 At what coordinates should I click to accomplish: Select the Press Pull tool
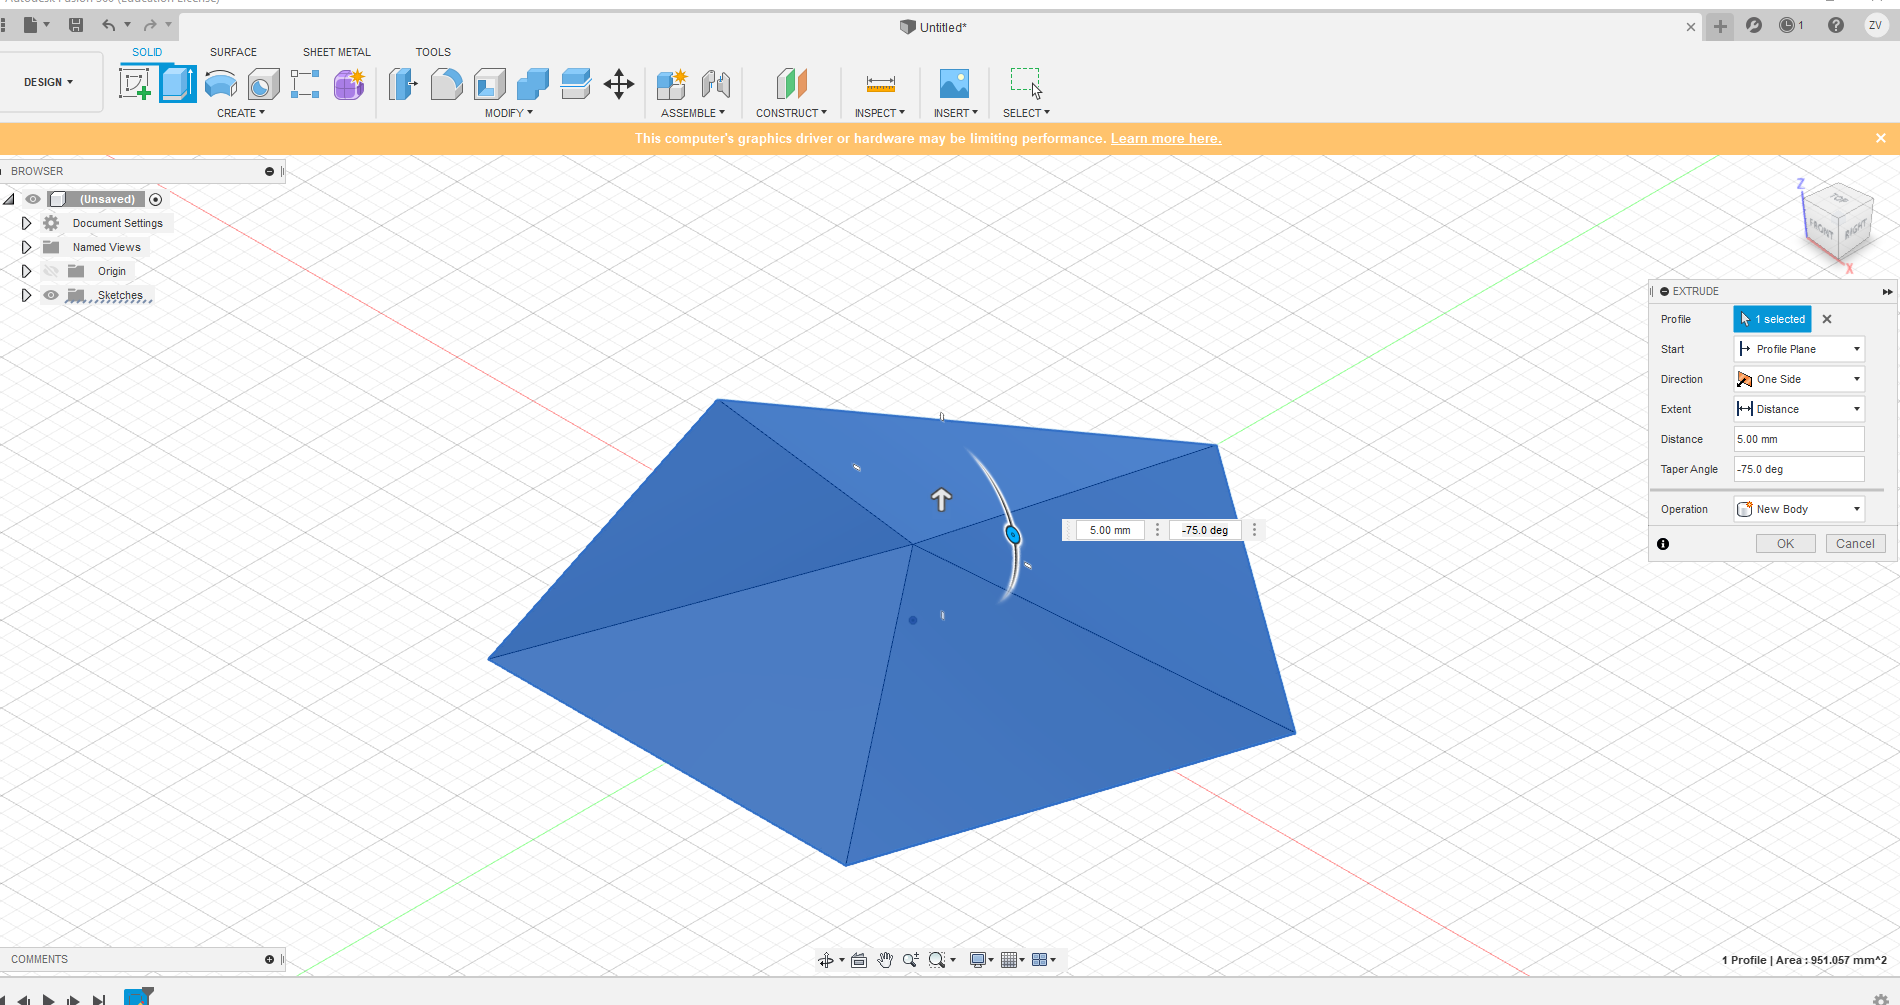pos(402,84)
